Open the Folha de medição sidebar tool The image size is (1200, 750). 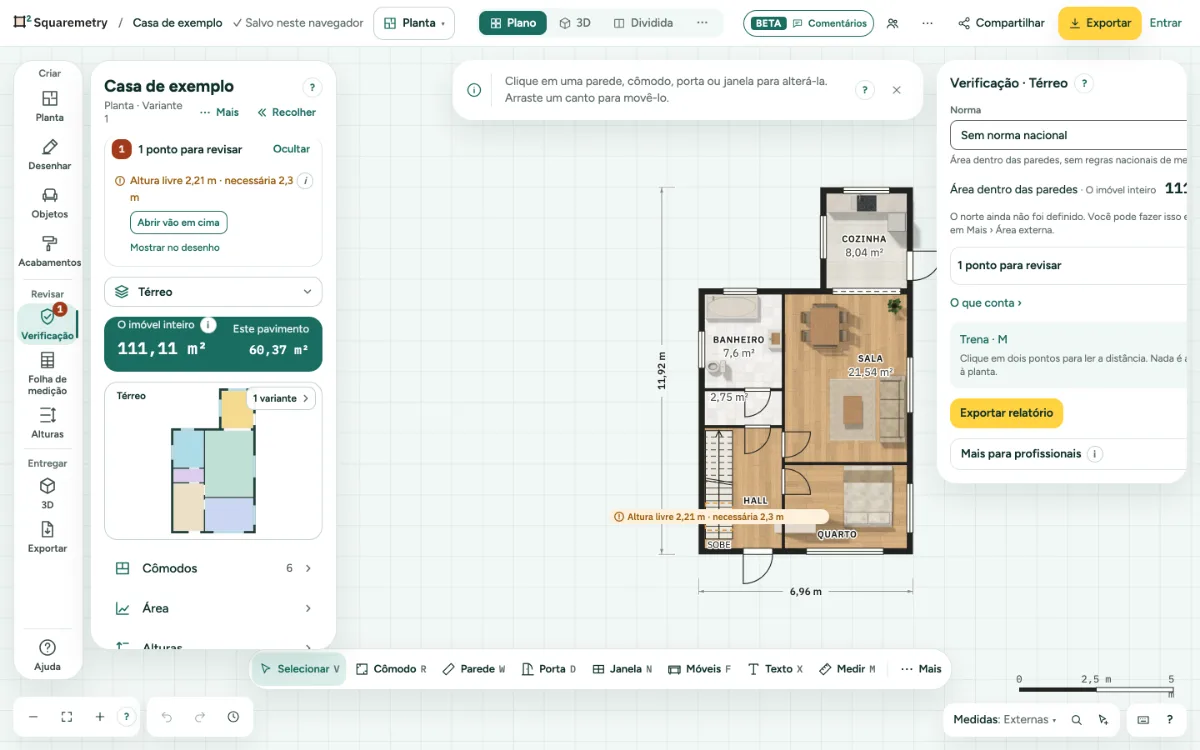(x=47, y=373)
